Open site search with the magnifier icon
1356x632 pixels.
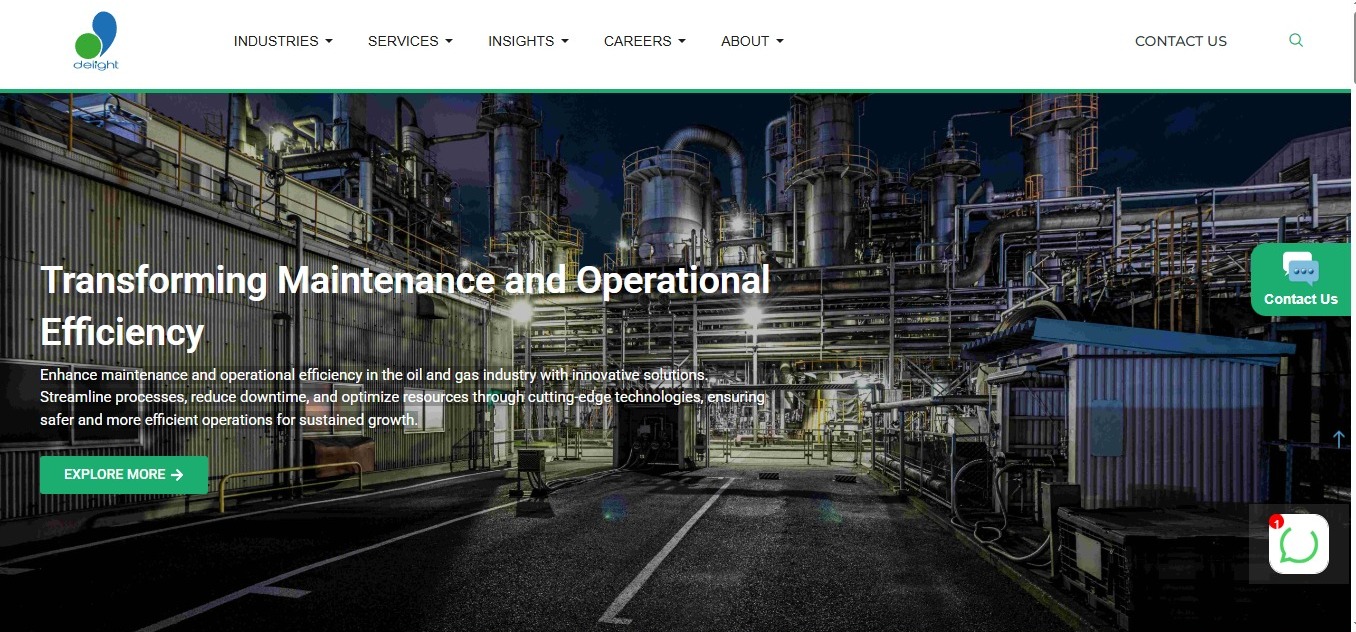point(1296,41)
